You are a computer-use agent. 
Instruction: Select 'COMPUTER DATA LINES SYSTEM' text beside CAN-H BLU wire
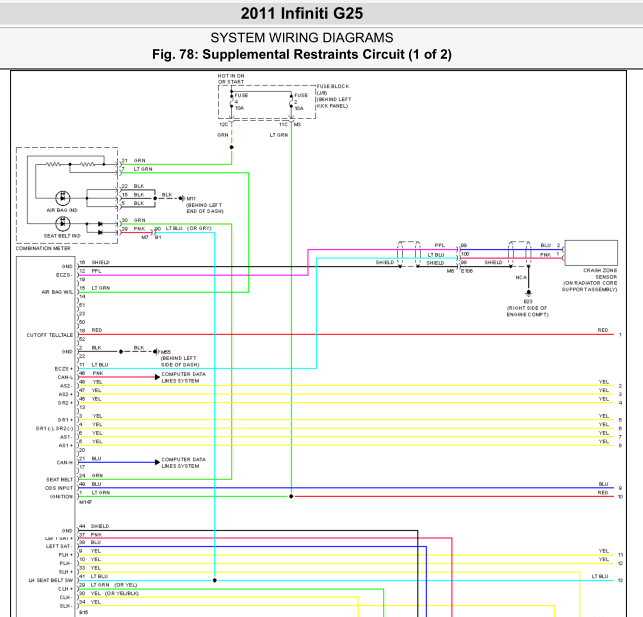coord(183,463)
